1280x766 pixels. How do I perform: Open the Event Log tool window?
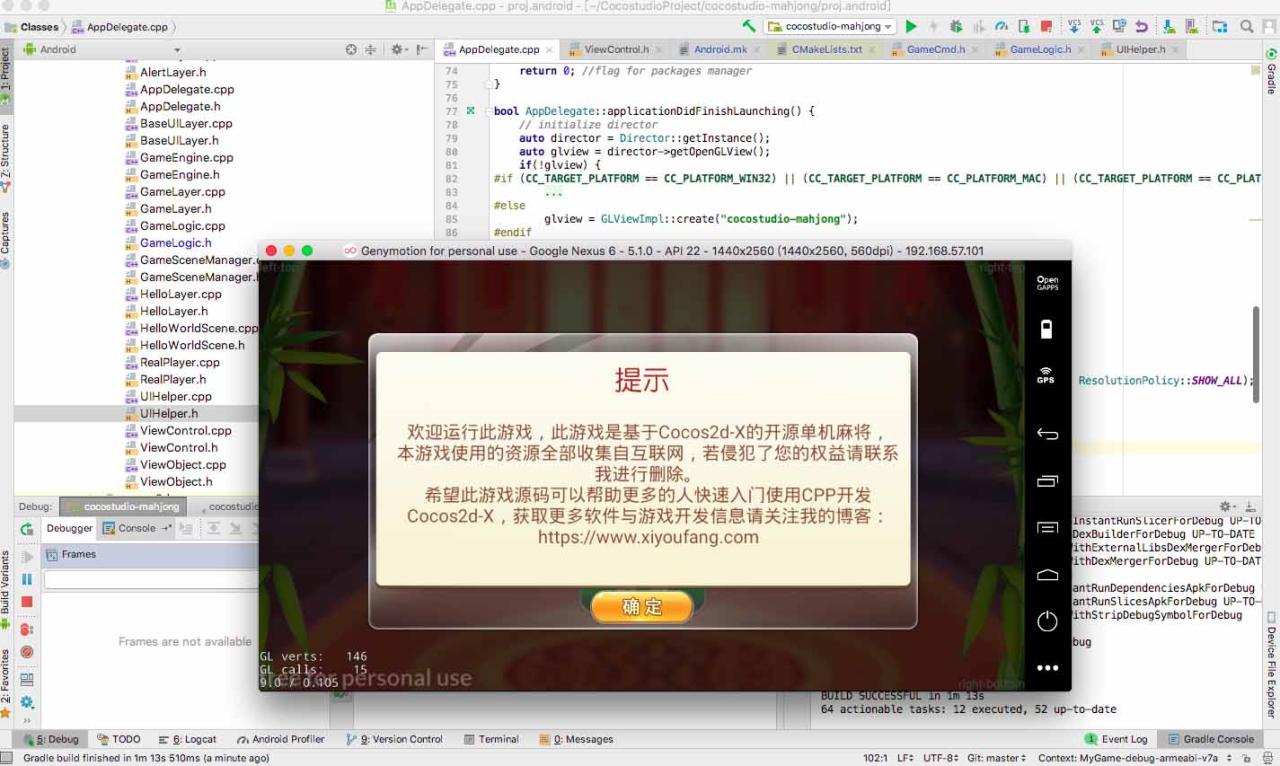(x=1117, y=739)
